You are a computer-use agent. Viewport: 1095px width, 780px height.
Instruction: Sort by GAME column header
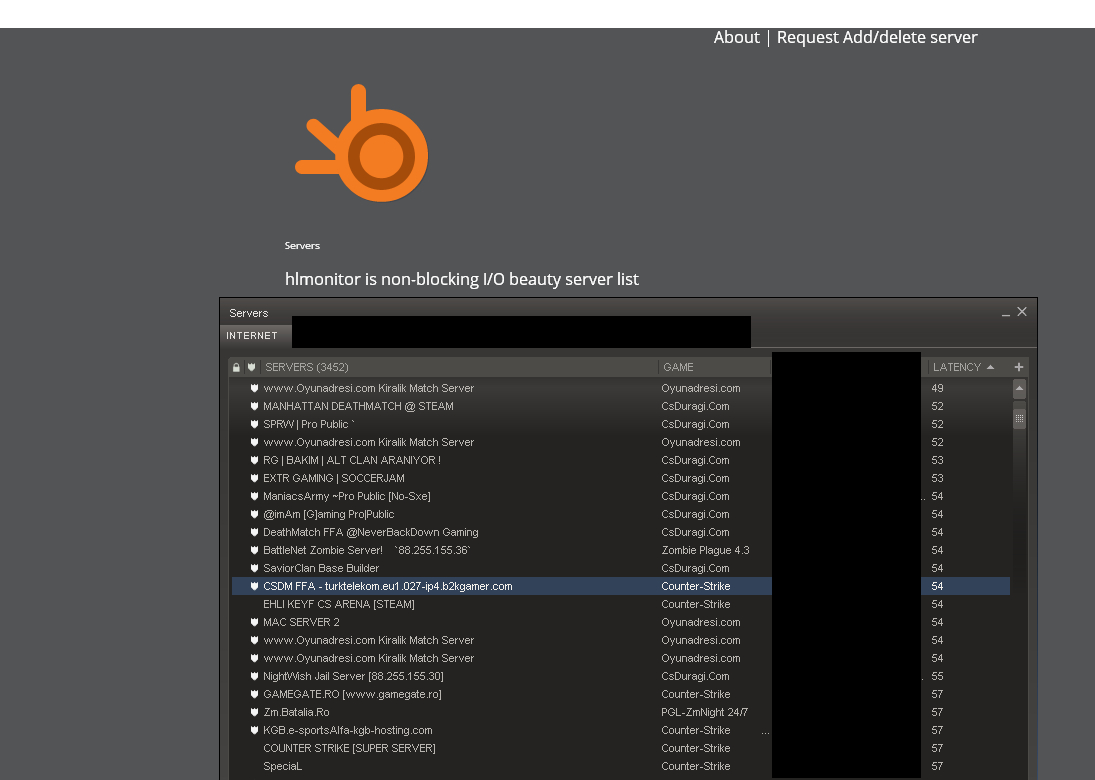coord(678,367)
